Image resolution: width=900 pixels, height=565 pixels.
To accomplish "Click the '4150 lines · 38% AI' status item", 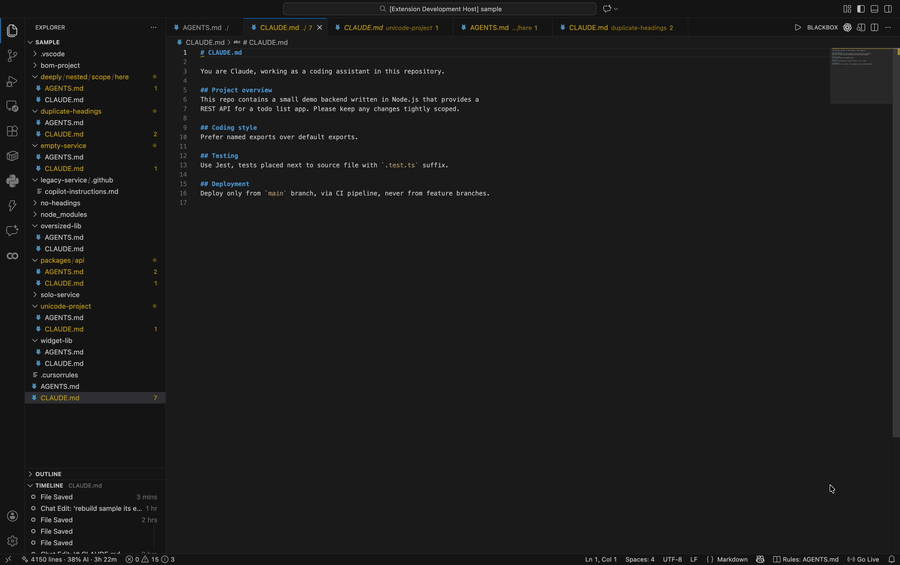I will click(x=69, y=559).
